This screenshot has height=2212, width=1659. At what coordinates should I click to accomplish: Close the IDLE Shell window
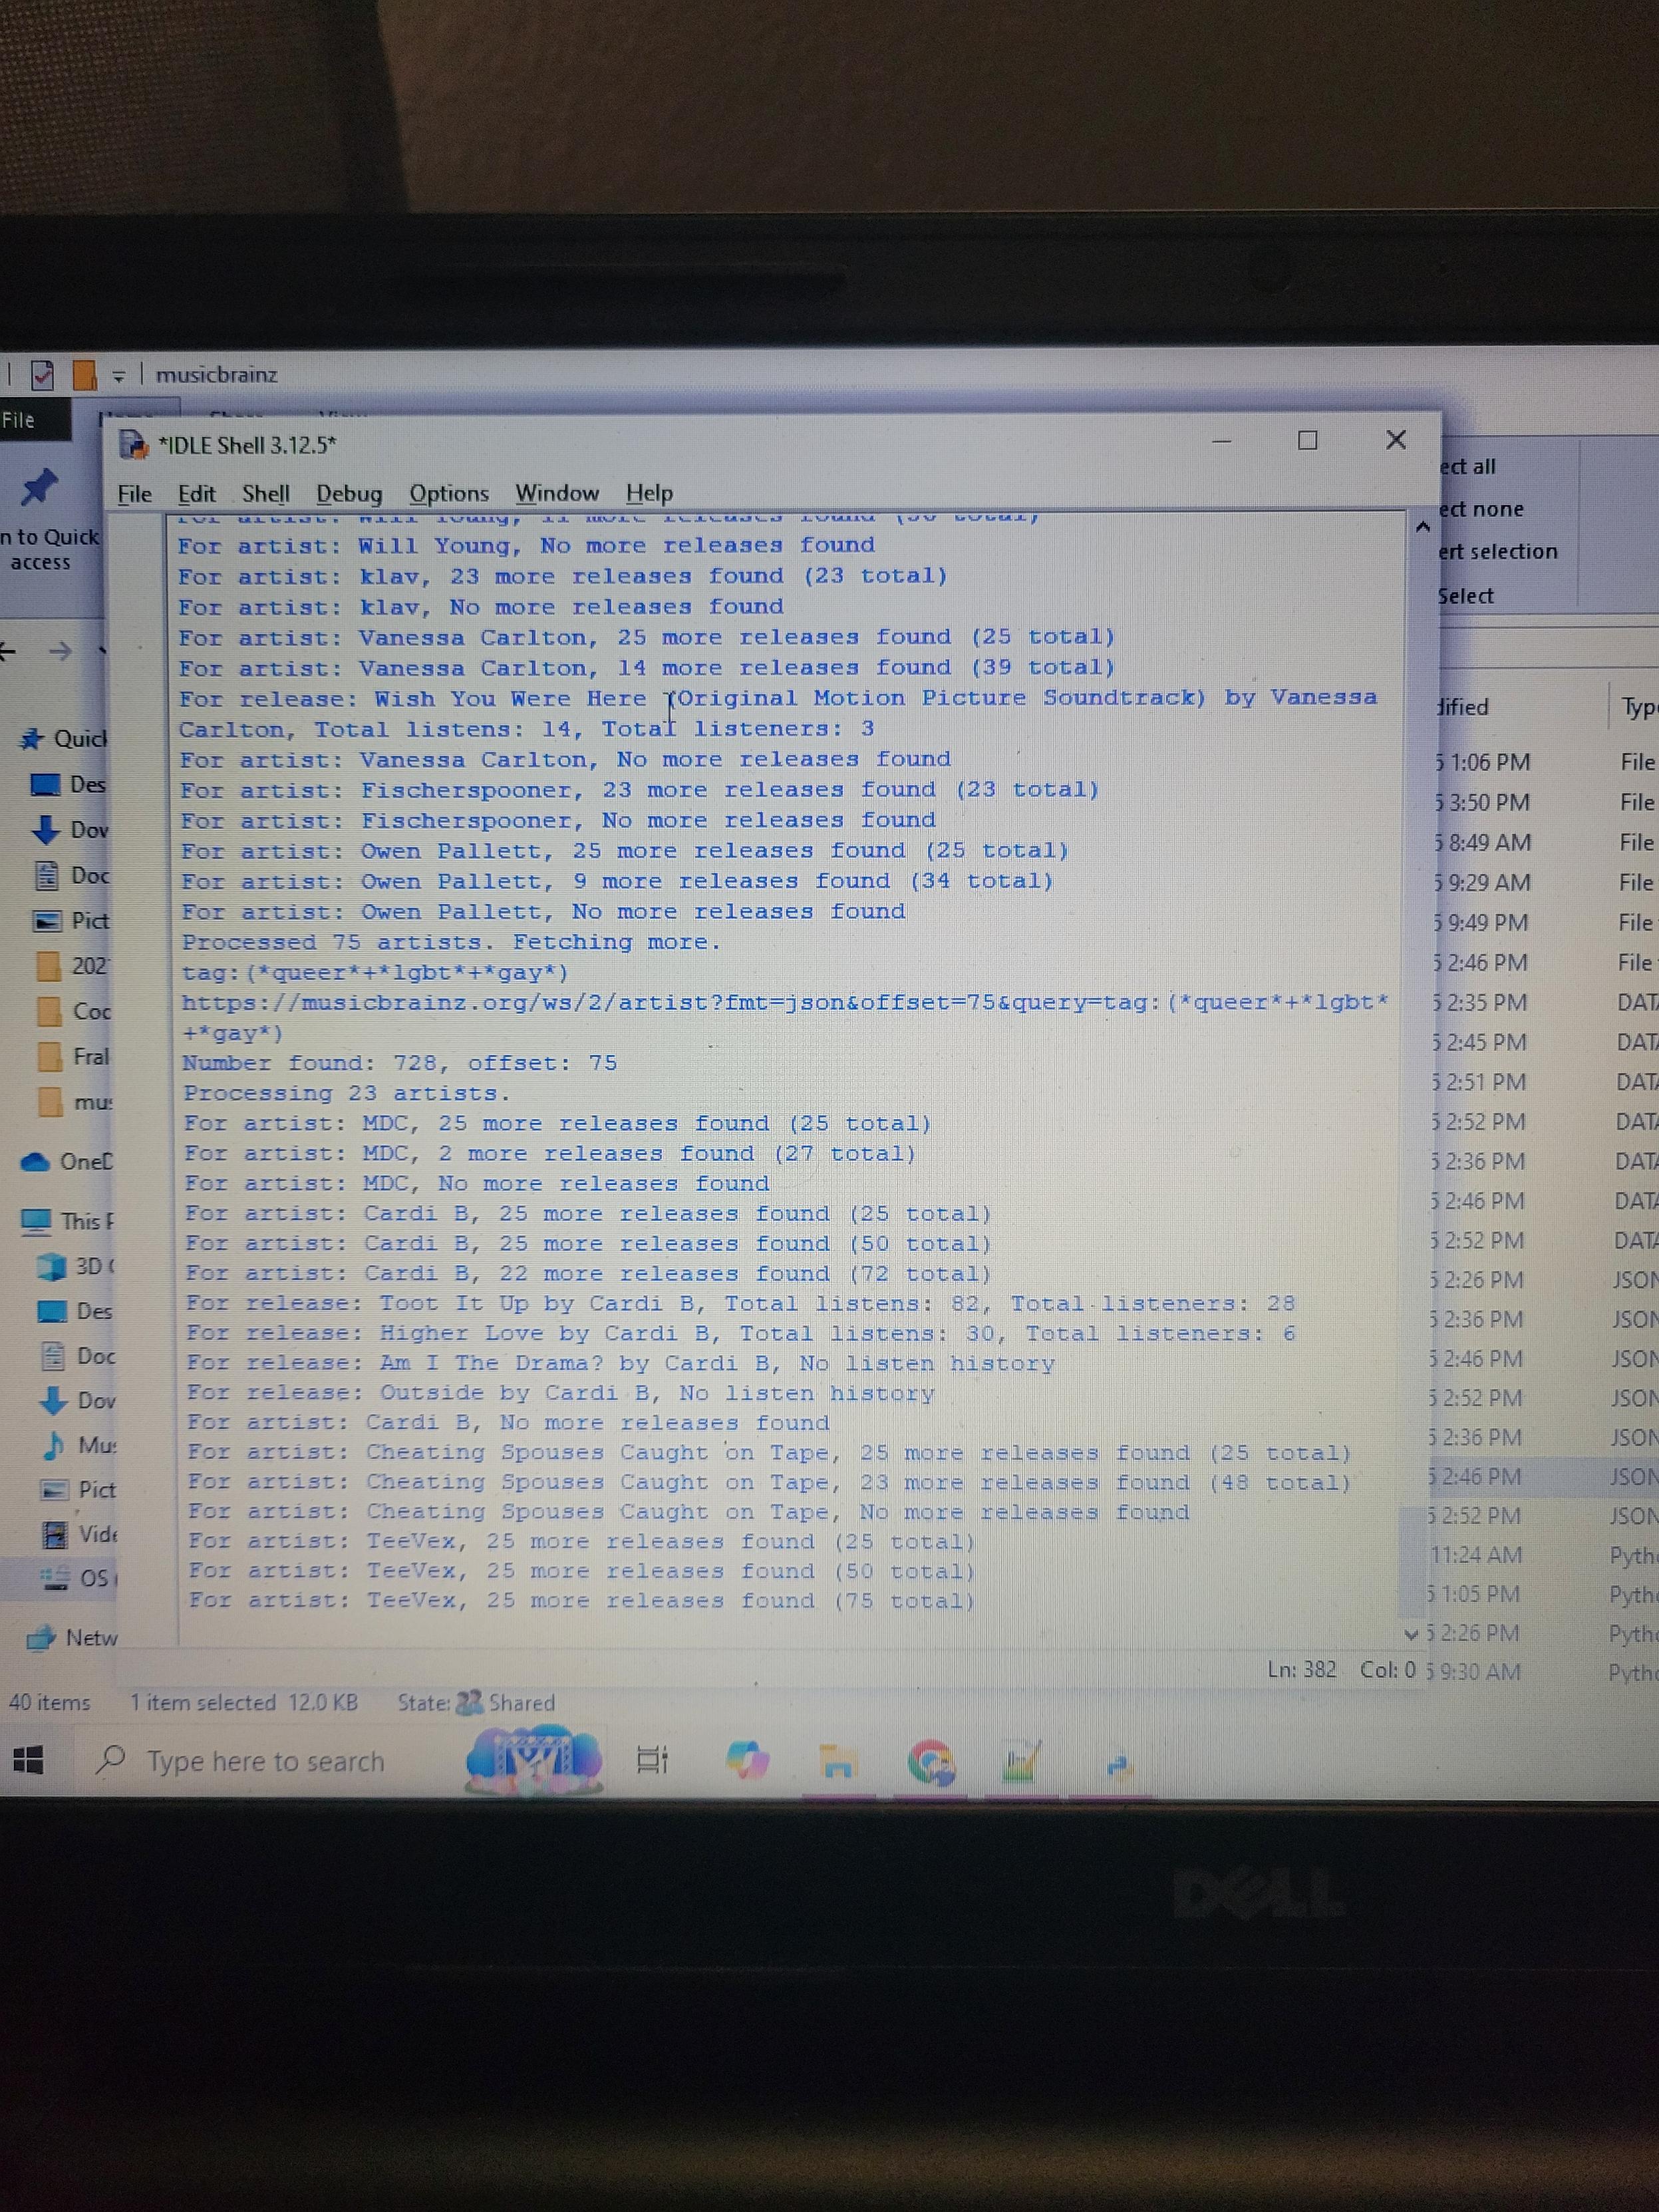[x=1396, y=439]
